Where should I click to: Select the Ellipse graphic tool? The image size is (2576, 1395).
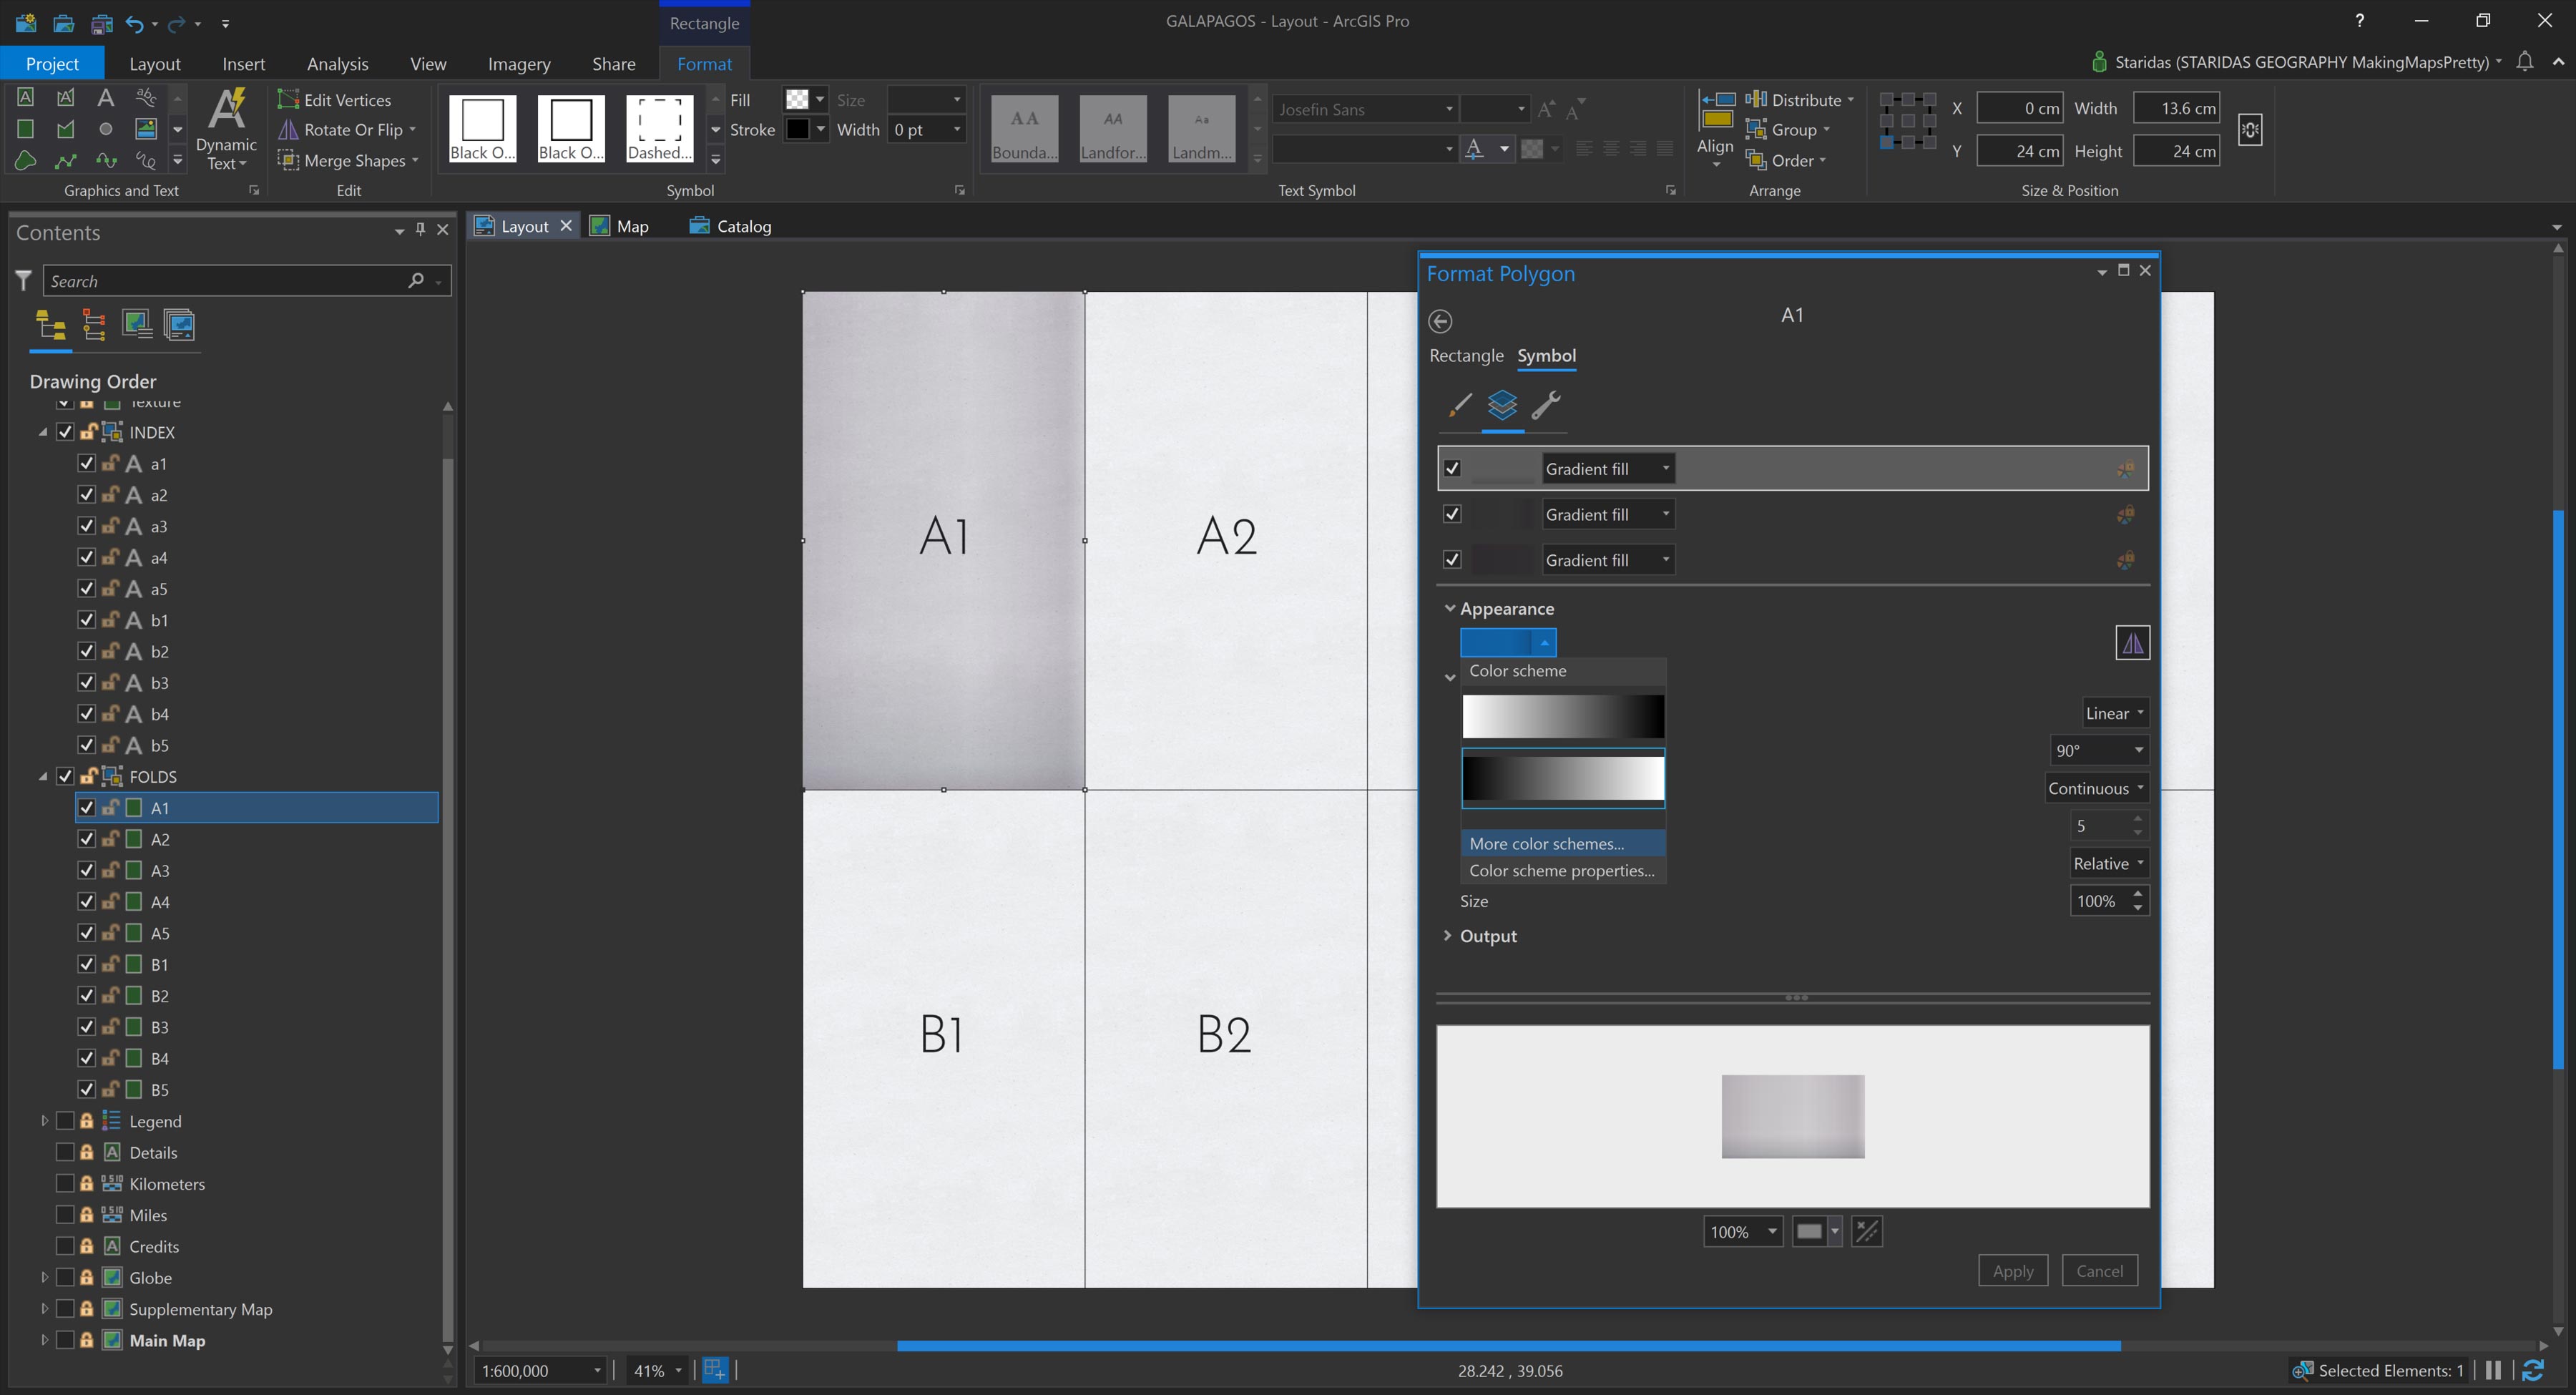click(x=105, y=128)
